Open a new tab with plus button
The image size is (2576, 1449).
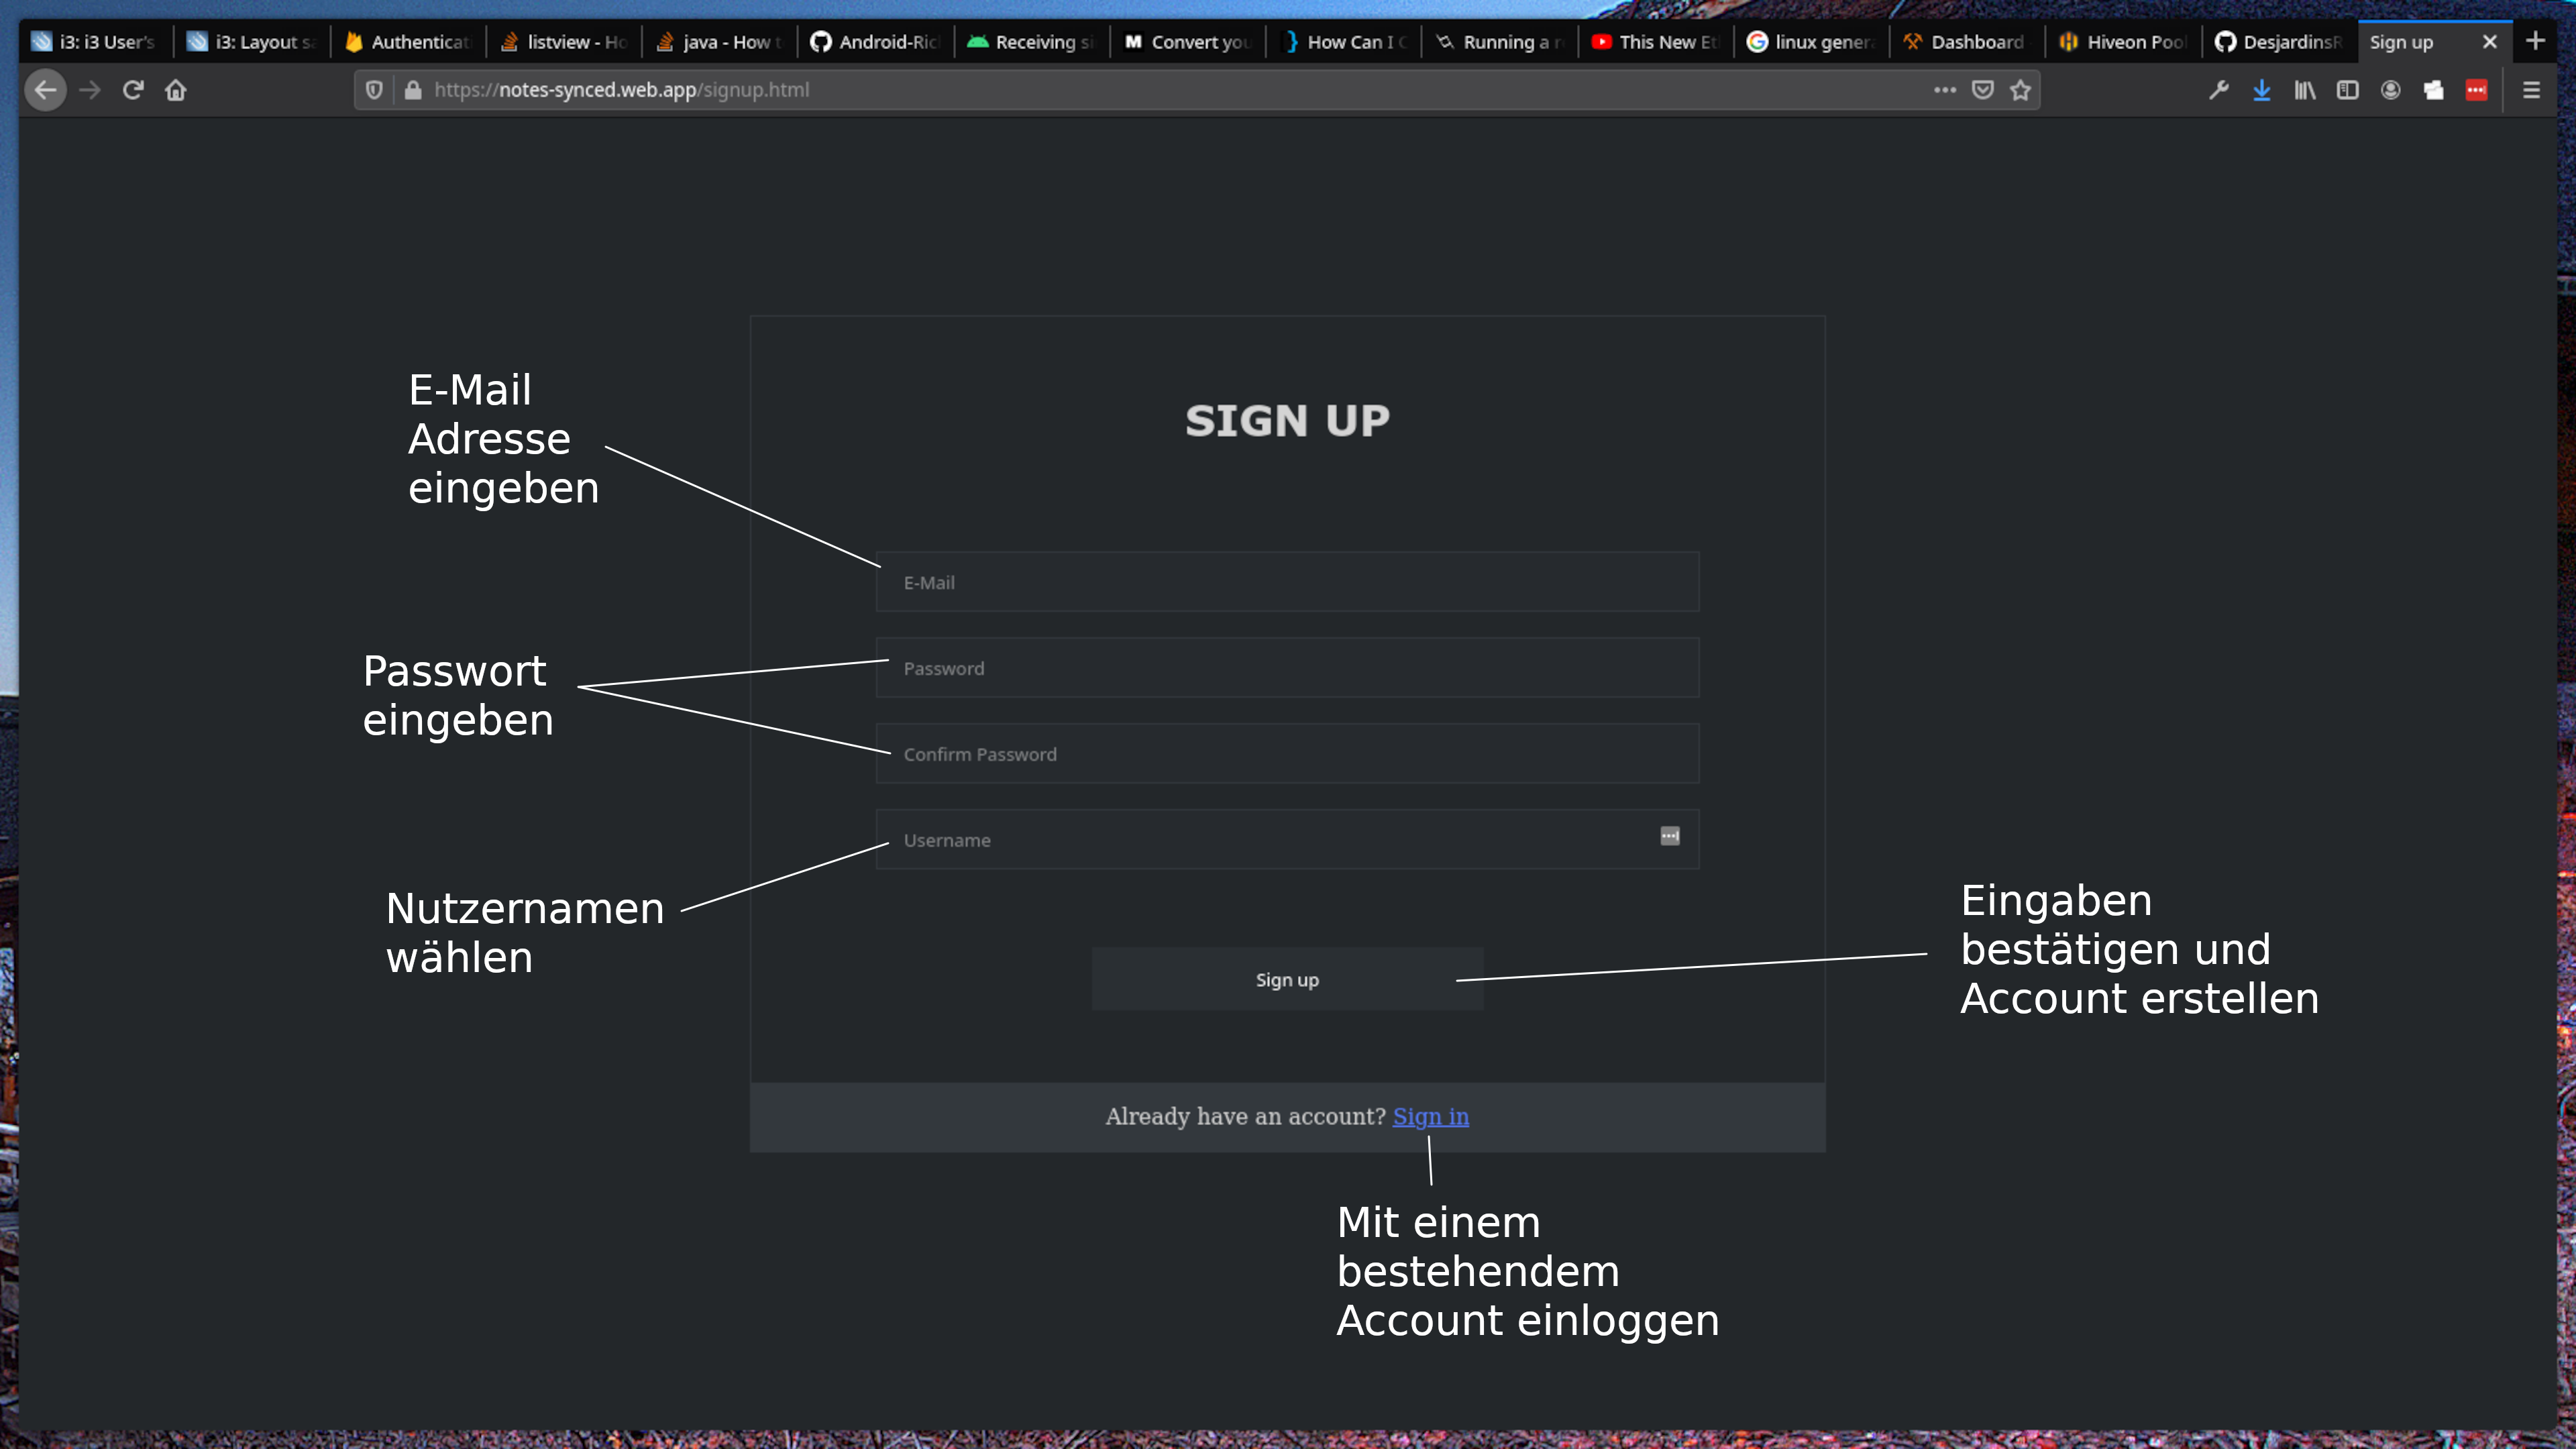[x=2535, y=41]
